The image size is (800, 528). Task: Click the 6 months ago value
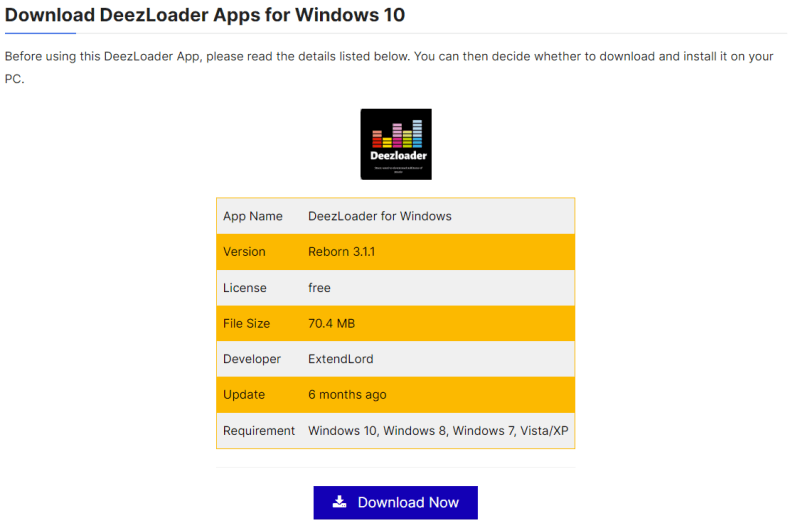coord(347,395)
